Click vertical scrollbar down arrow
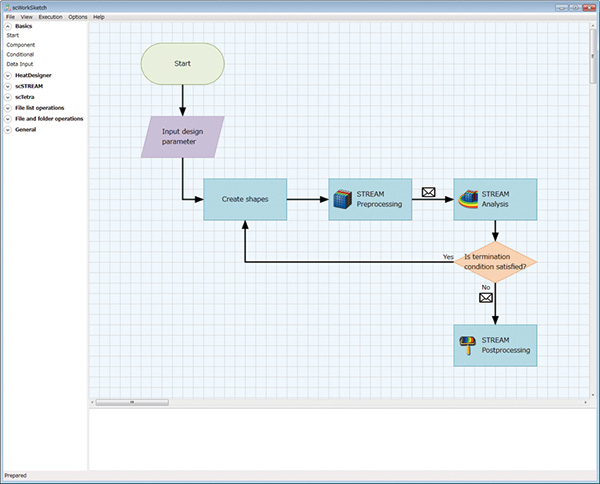Viewport: 600px width, 484px height. coord(593,395)
